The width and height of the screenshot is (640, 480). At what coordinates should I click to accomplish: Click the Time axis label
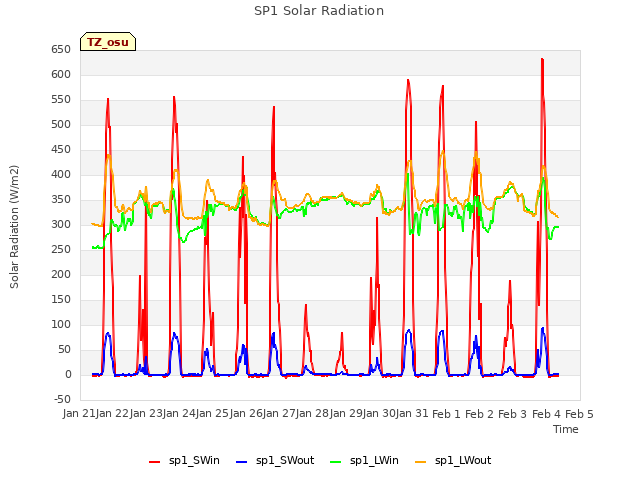click(566, 429)
